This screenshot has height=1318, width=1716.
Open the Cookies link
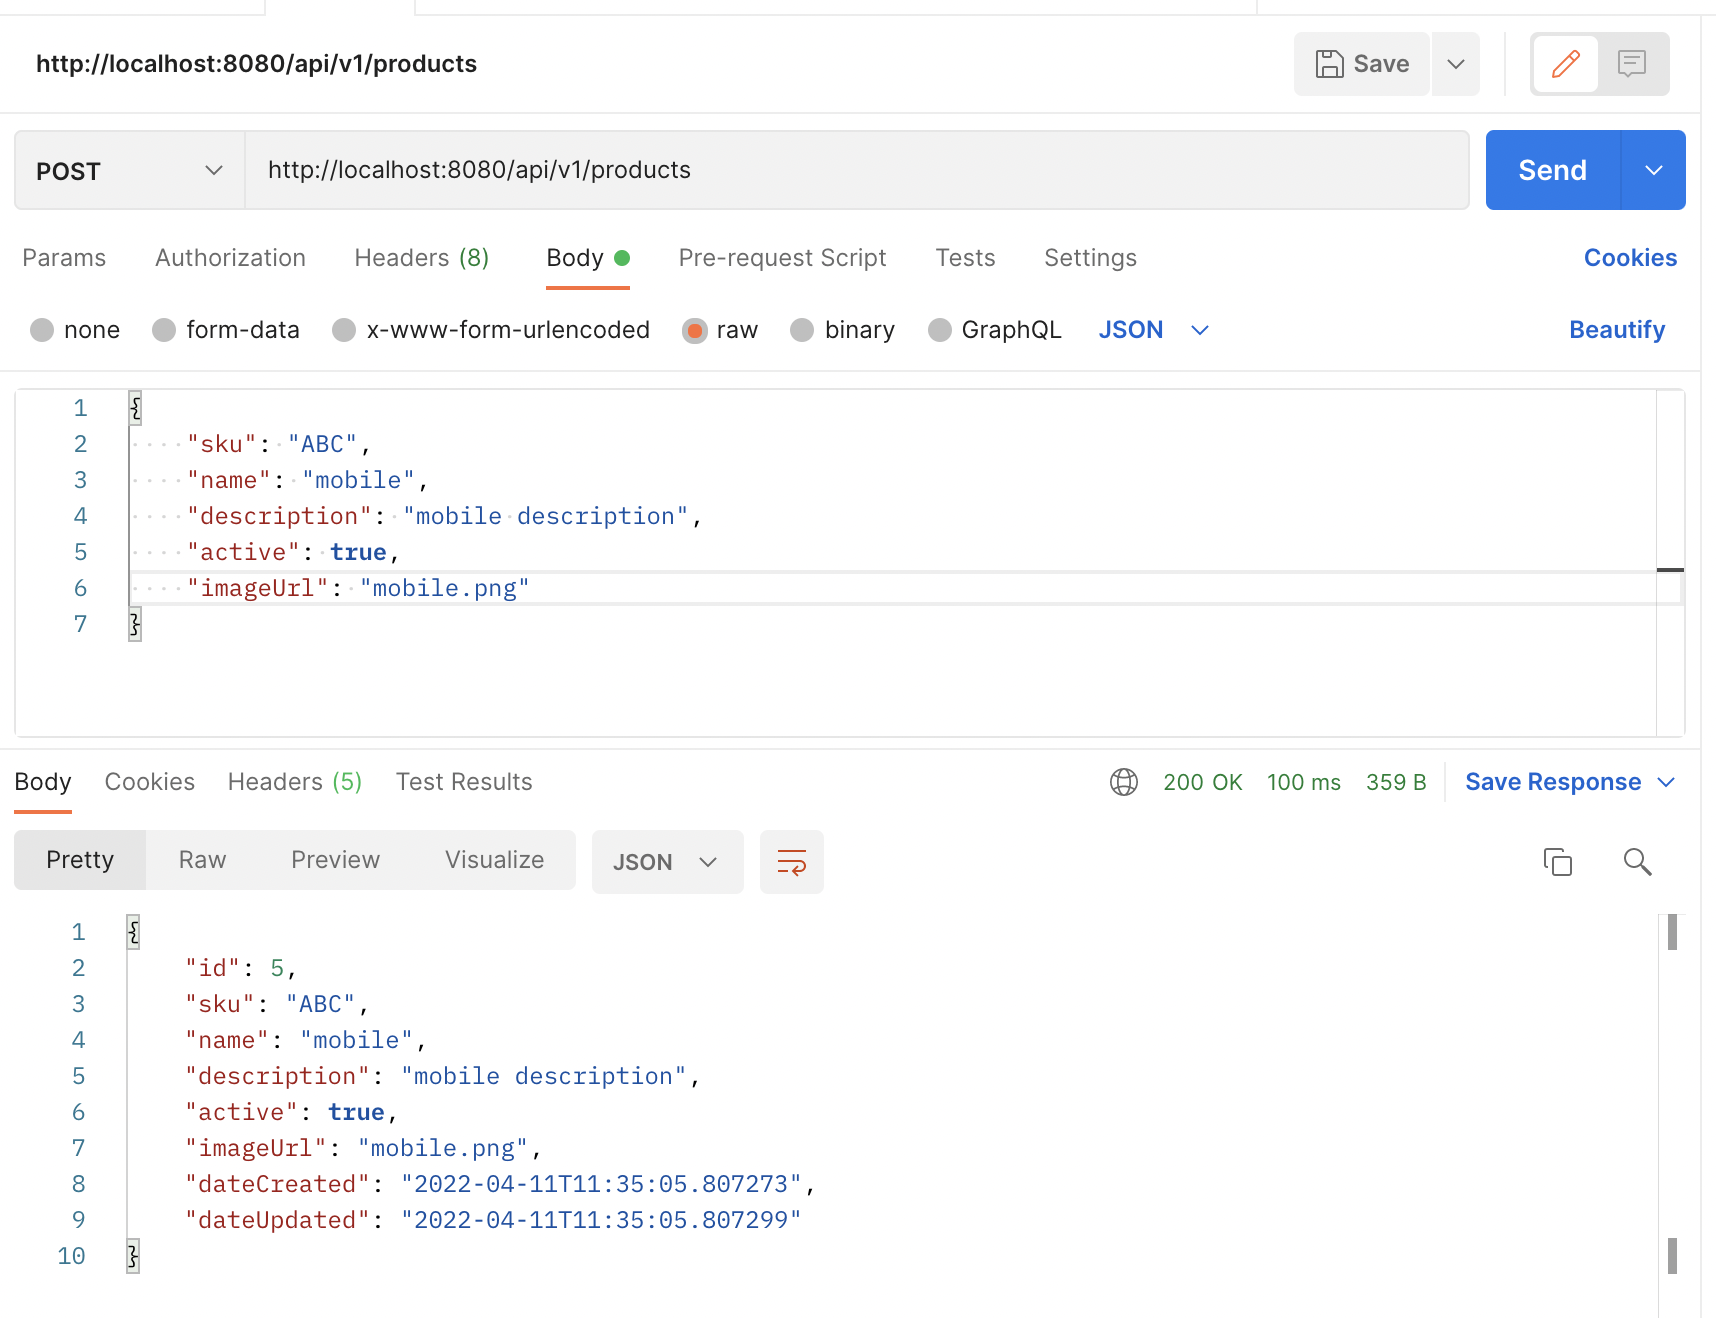pos(1630,258)
